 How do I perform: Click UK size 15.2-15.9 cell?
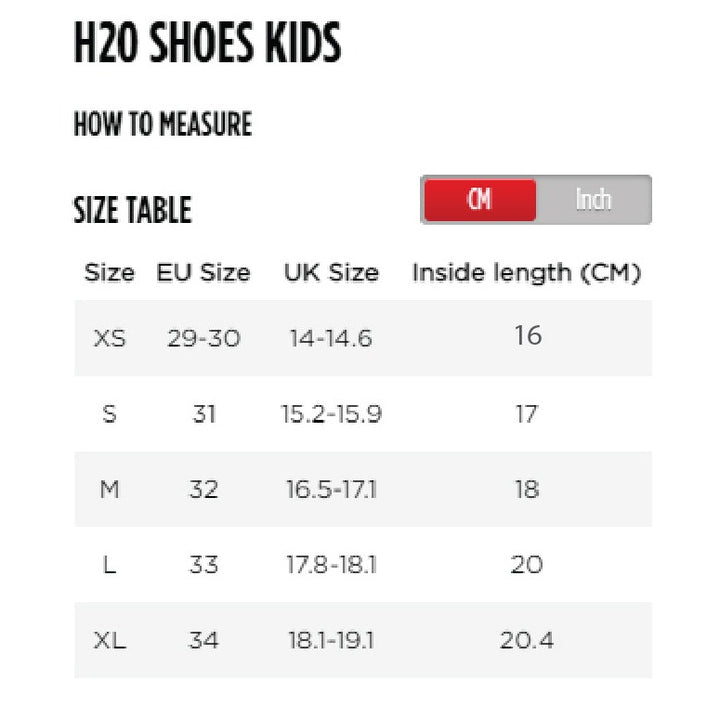pos(331,413)
